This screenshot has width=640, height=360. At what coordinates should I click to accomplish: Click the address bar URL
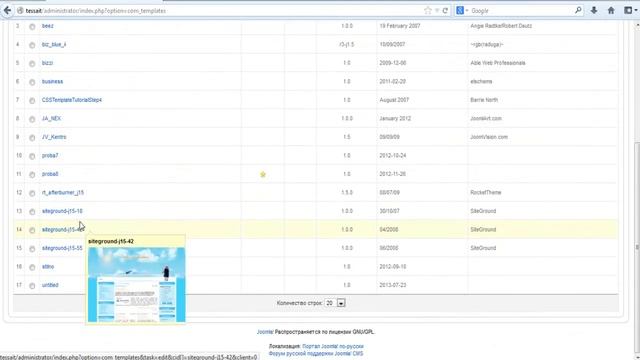[x=96, y=11]
